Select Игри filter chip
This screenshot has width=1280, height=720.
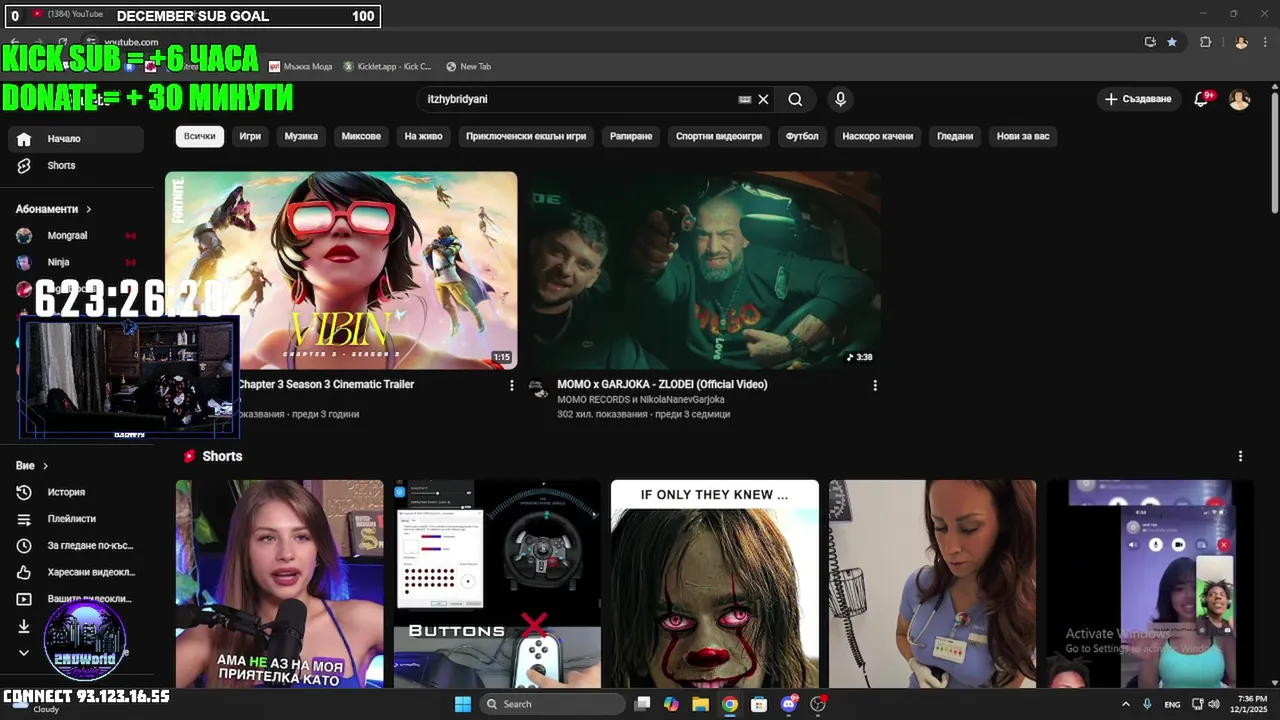tap(250, 136)
